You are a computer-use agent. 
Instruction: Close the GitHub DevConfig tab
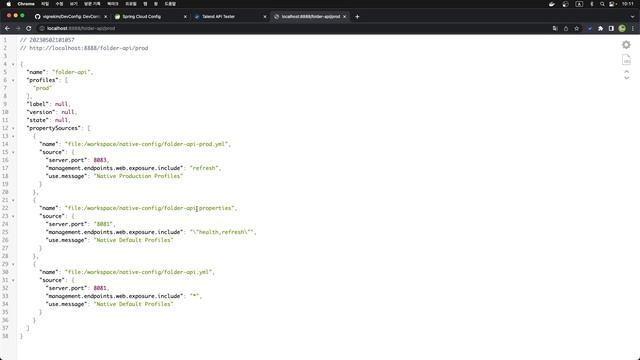click(106, 17)
